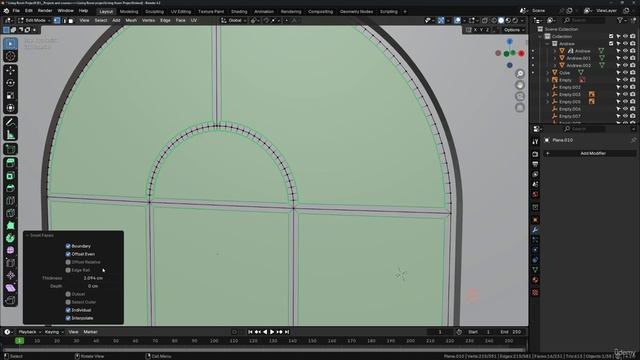Toggle the Individual checkbox
The width and height of the screenshot is (640, 360).
click(68, 310)
